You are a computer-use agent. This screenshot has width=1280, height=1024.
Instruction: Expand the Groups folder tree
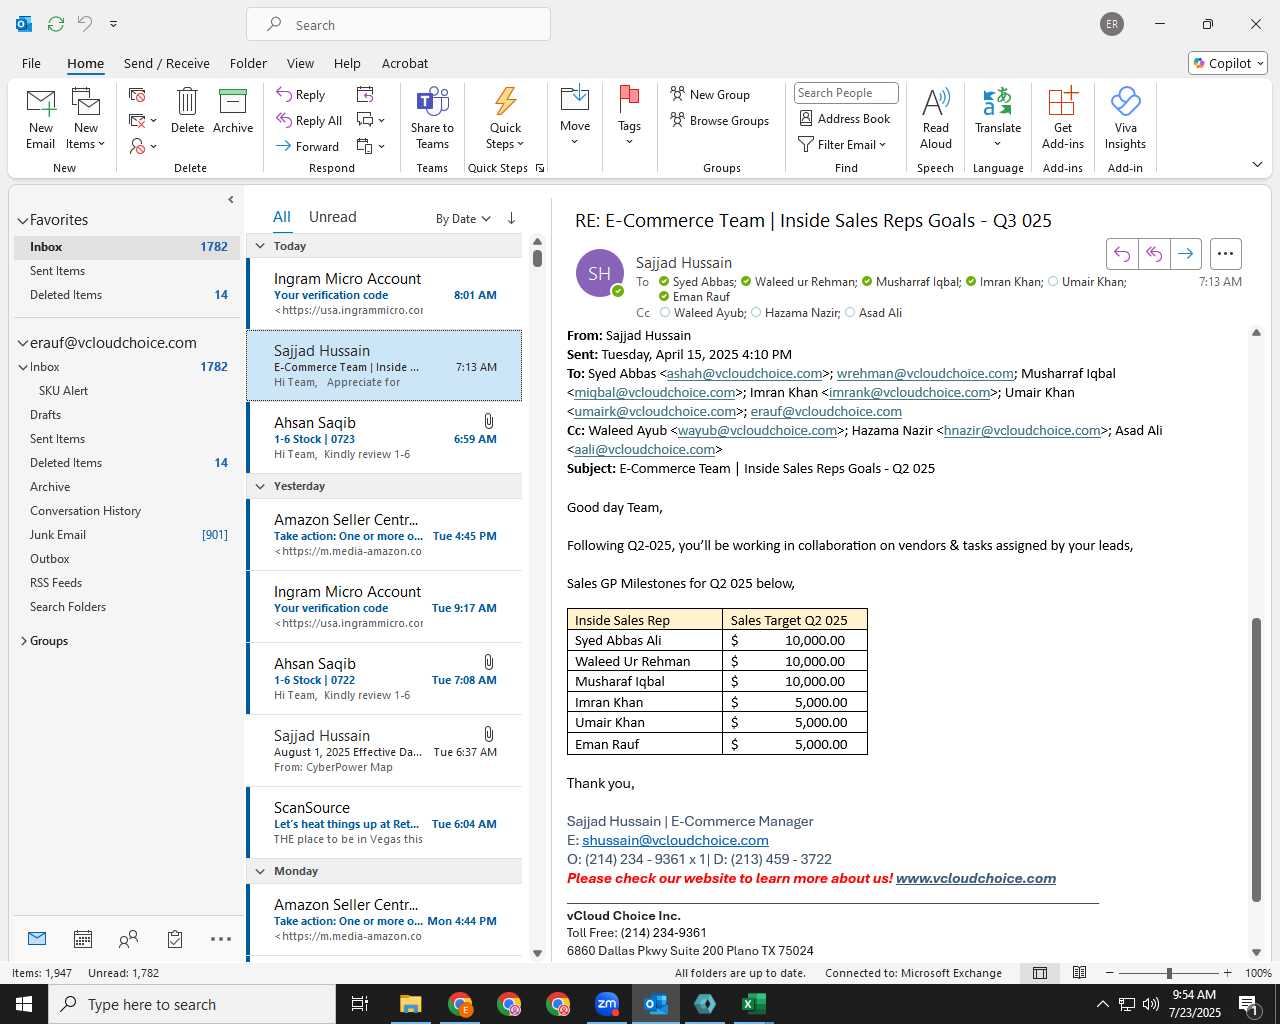coord(24,641)
